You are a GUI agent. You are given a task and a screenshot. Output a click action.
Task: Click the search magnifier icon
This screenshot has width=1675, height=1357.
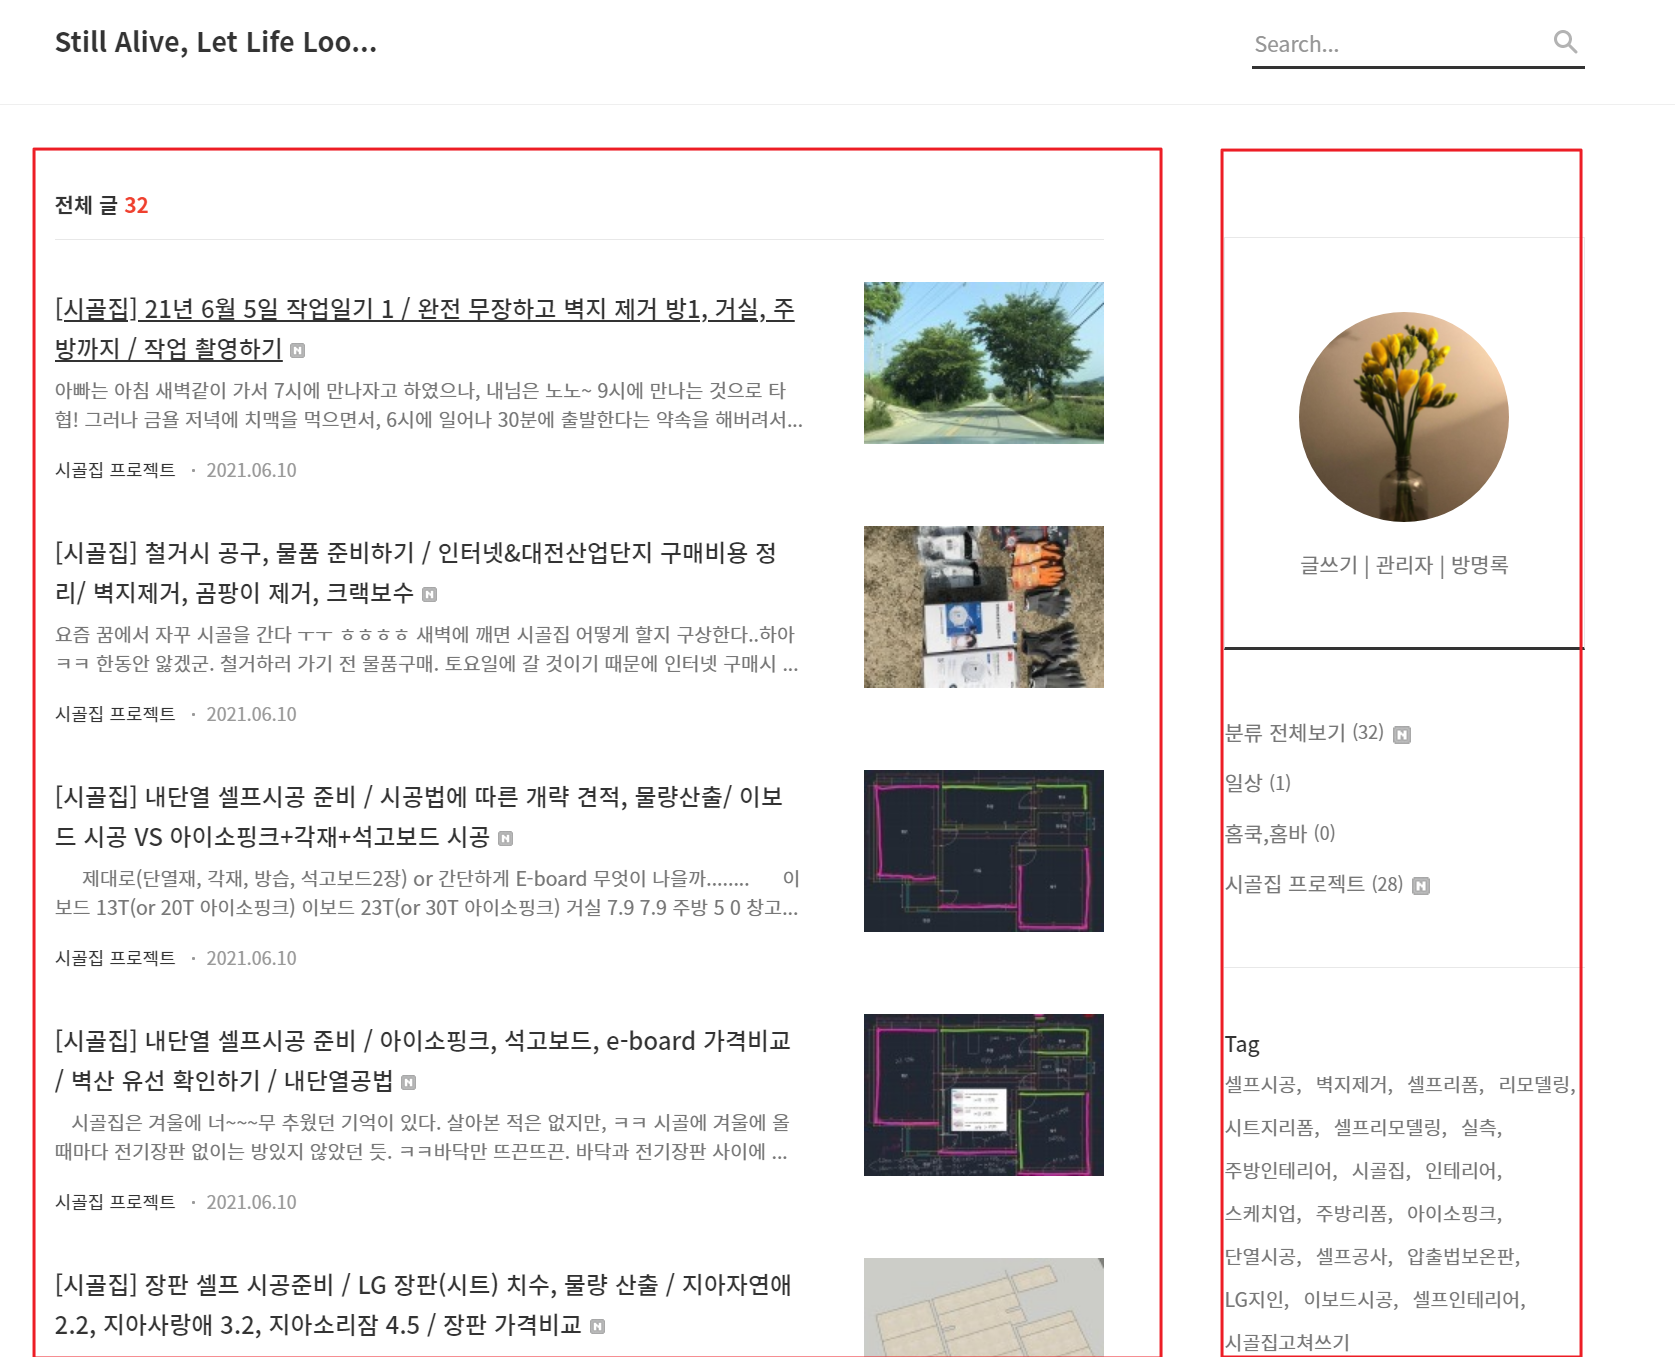pyautogui.click(x=1565, y=42)
